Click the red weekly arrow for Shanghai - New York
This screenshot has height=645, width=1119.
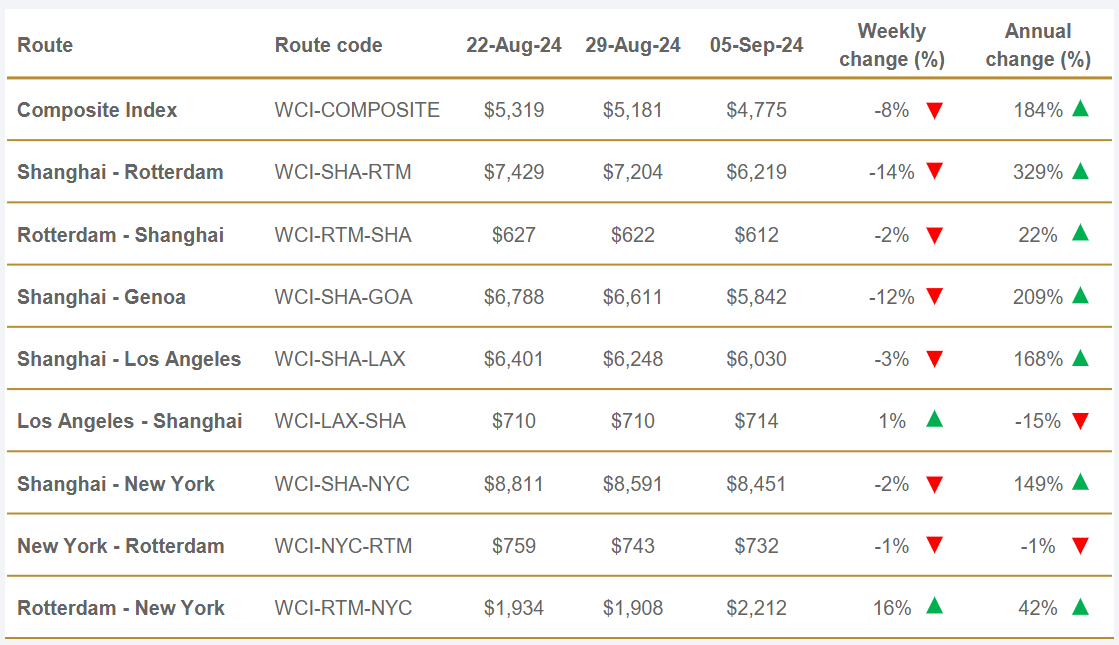click(935, 485)
